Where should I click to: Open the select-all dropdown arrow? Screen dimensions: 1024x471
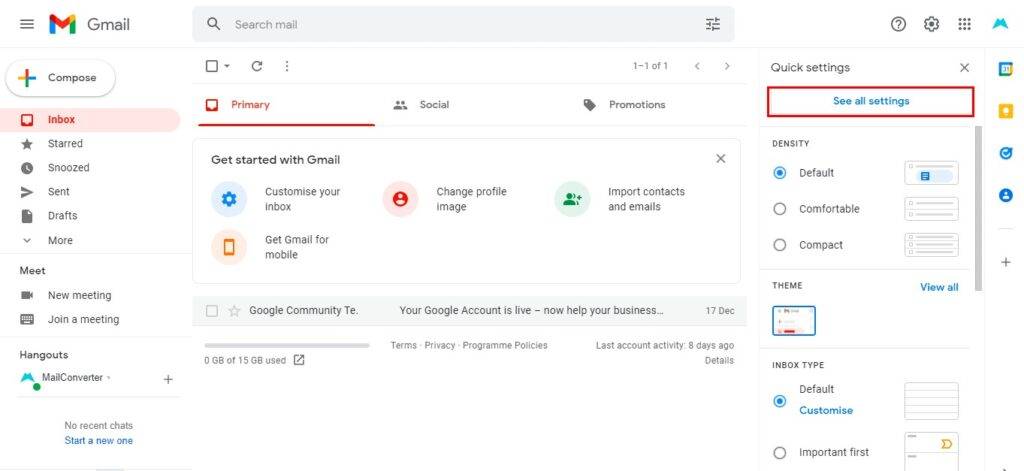tap(227, 66)
